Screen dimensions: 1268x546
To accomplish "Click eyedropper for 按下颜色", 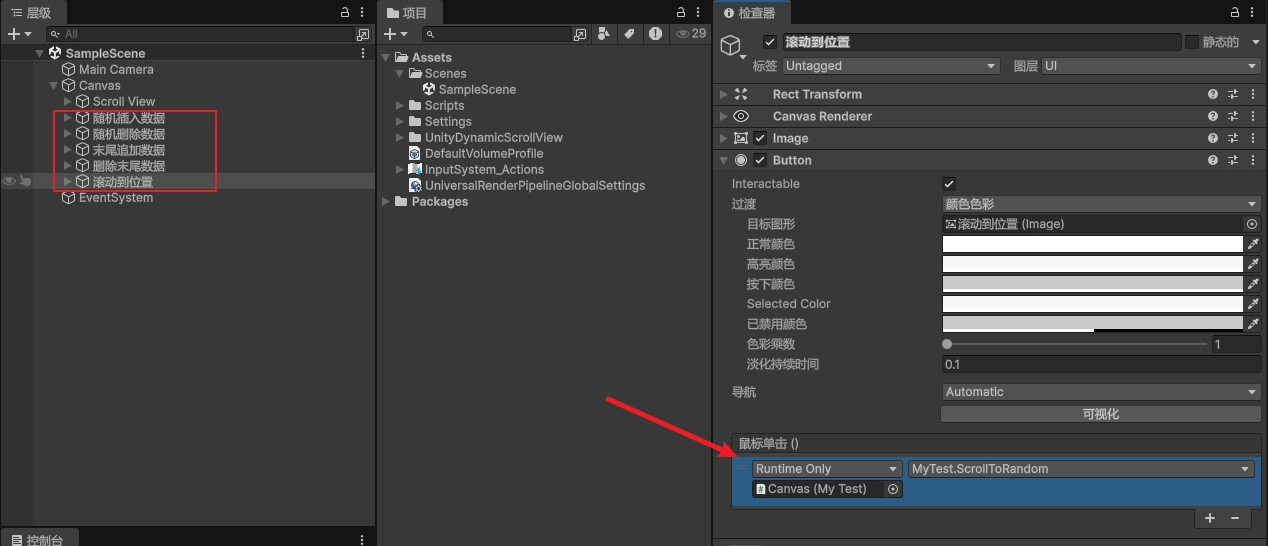I will [x=1252, y=284].
